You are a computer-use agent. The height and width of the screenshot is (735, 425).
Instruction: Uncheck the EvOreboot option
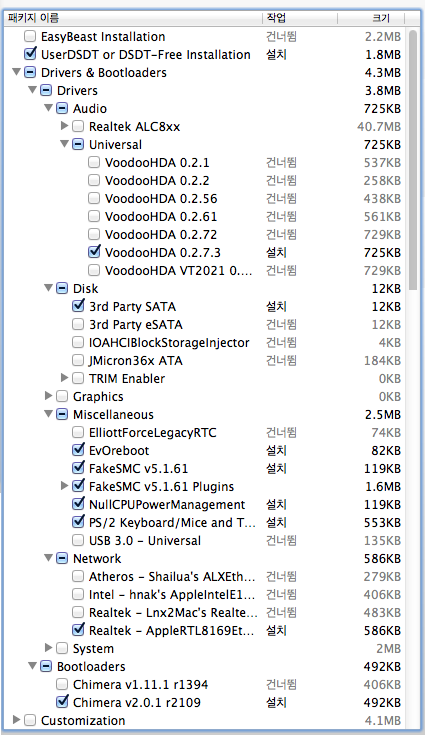pyautogui.click(x=78, y=450)
